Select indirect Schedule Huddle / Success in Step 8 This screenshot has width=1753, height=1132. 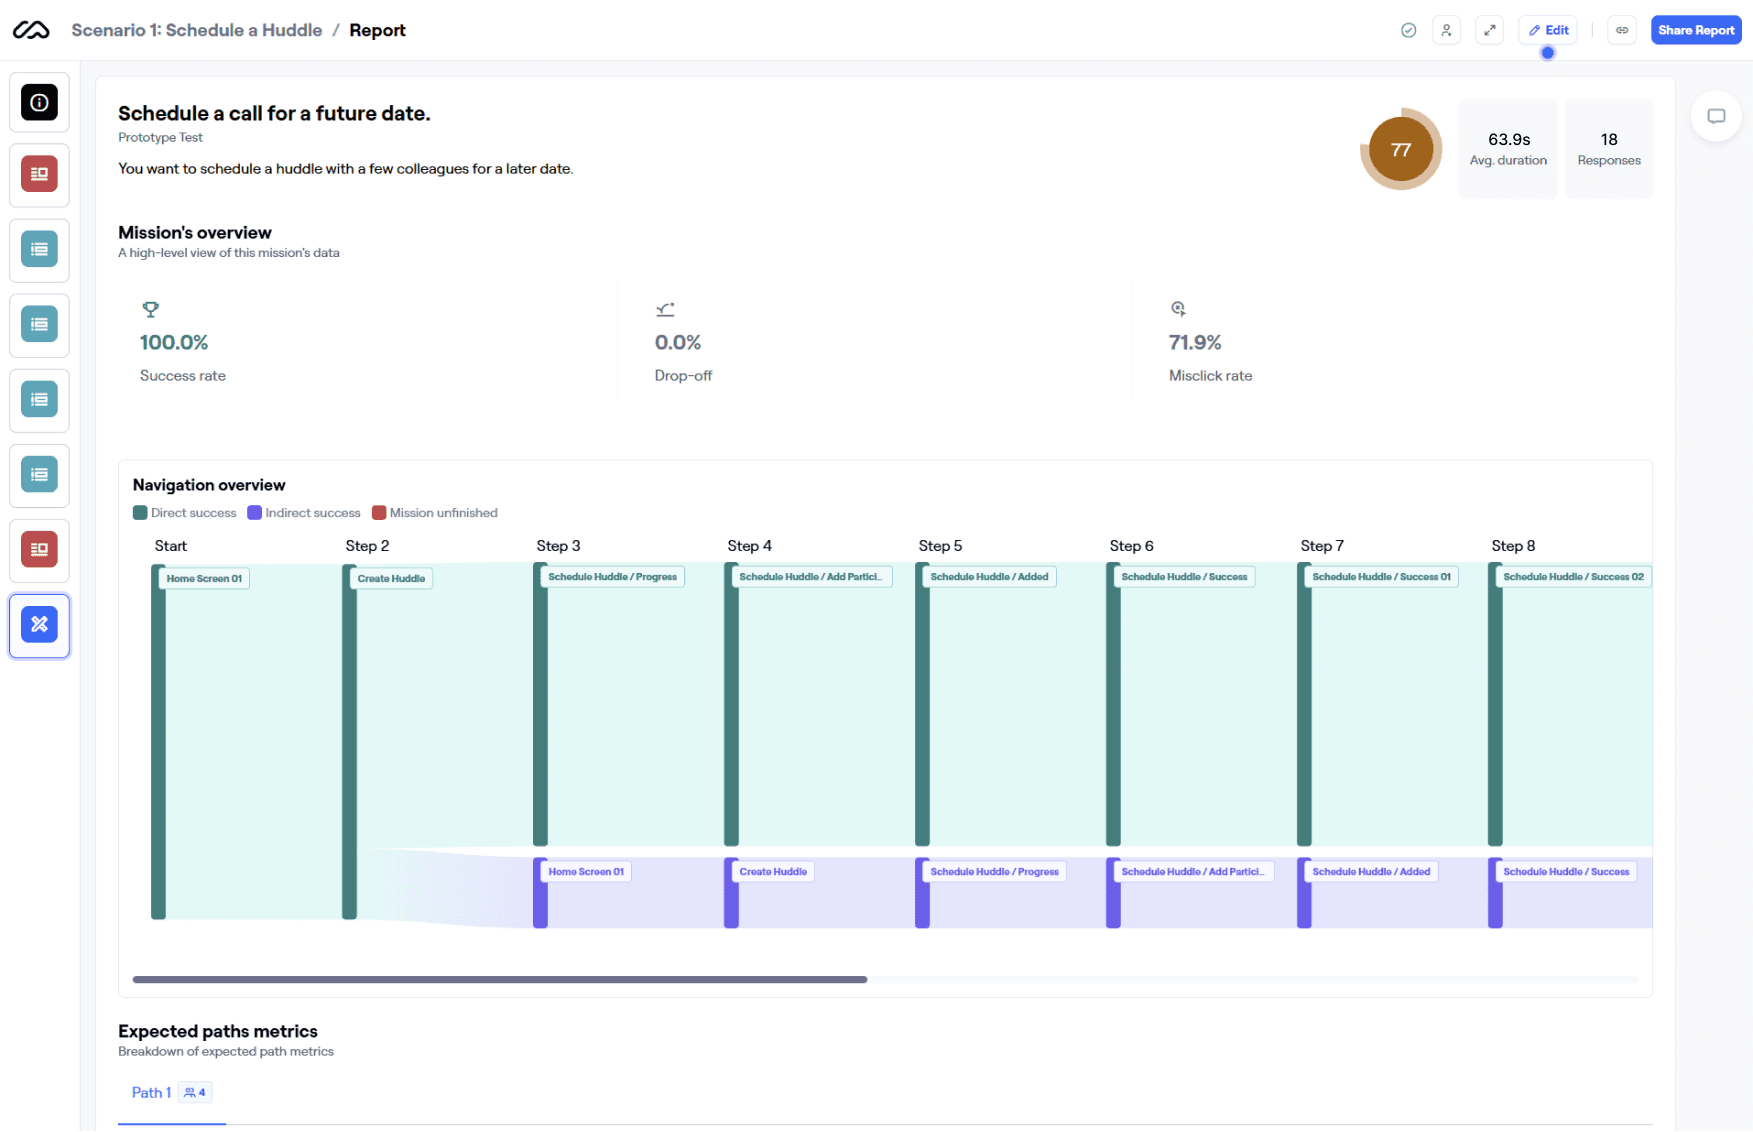point(1566,872)
